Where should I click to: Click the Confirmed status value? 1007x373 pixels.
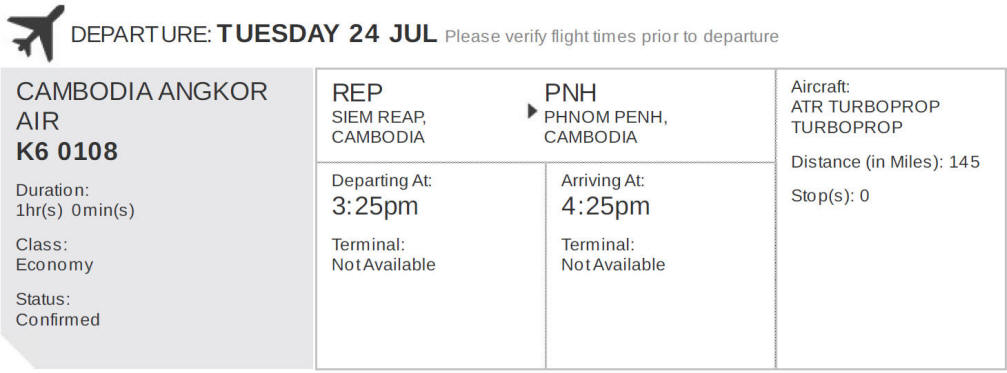click(x=58, y=320)
